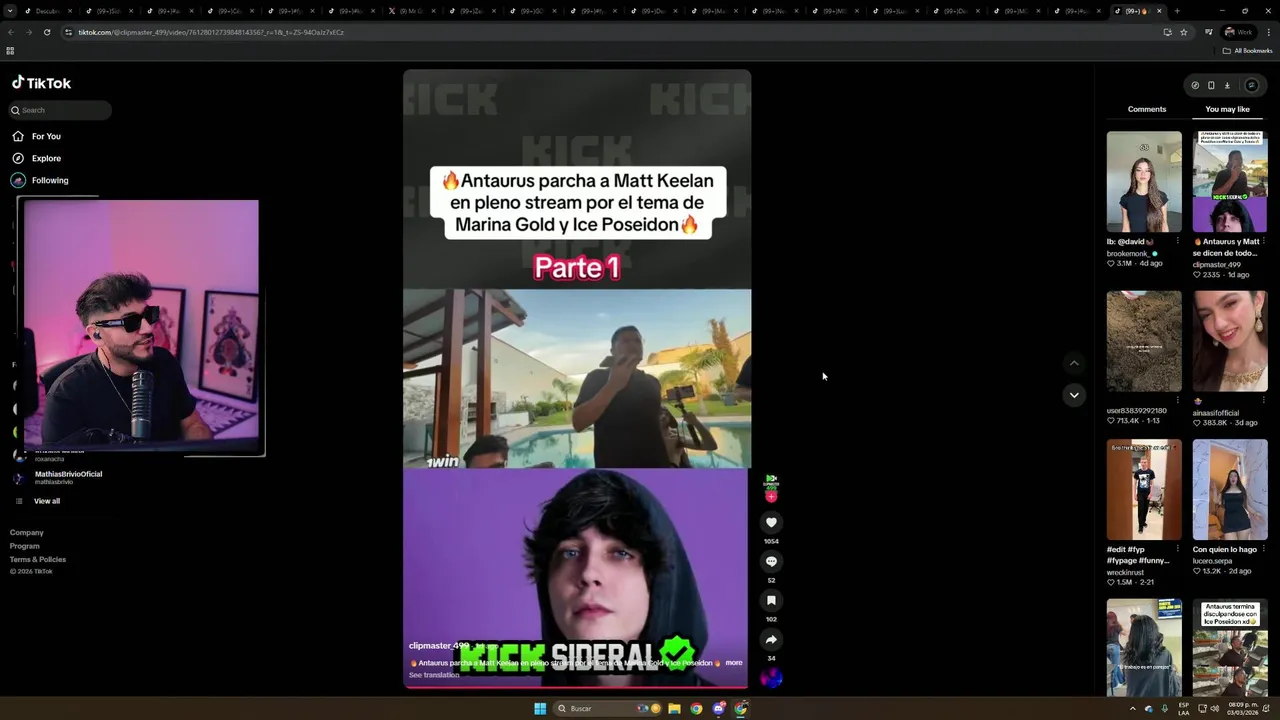Click the phone icon in the top-right pill

pos(1211,85)
